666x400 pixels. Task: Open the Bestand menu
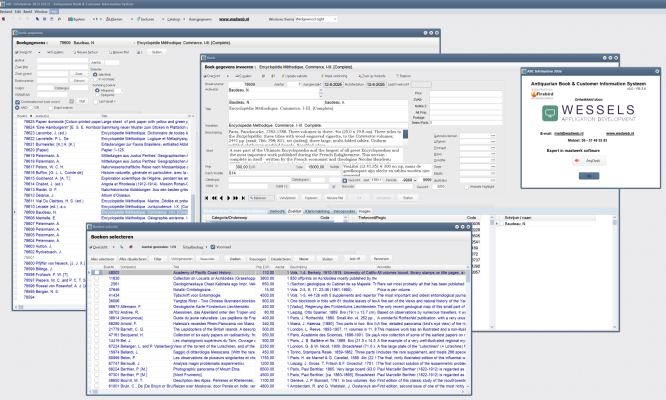coord(7,10)
